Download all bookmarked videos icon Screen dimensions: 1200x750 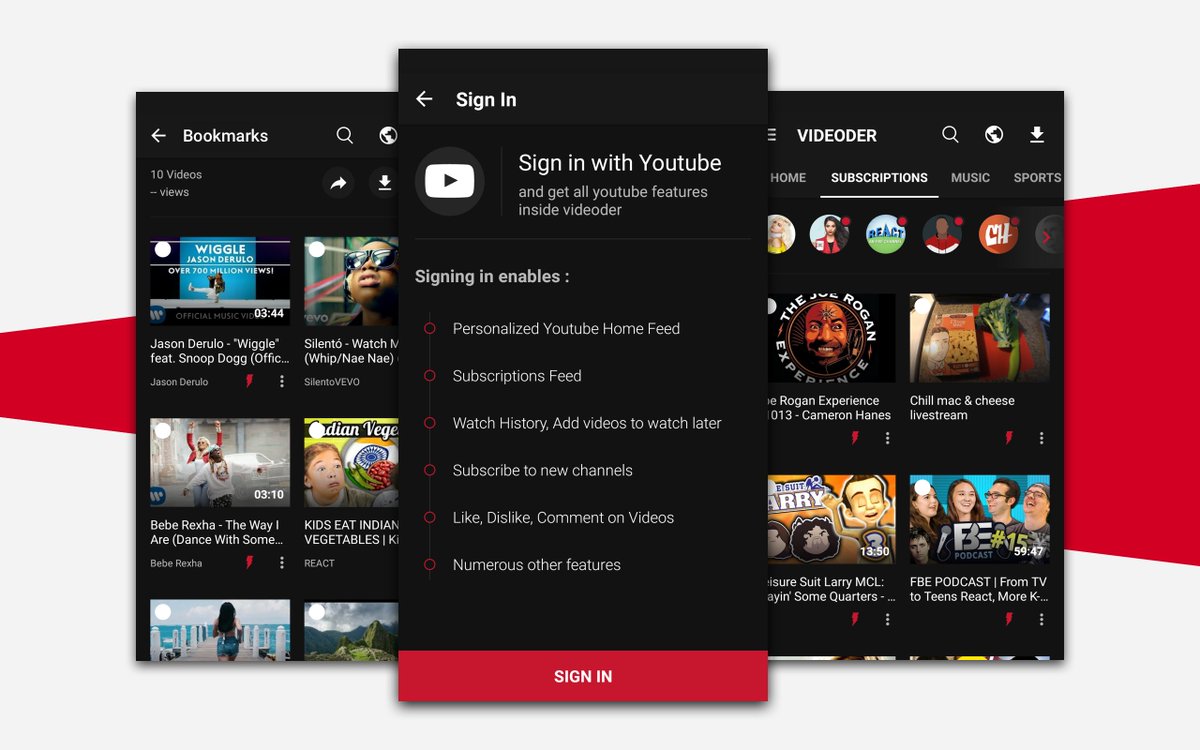(384, 183)
